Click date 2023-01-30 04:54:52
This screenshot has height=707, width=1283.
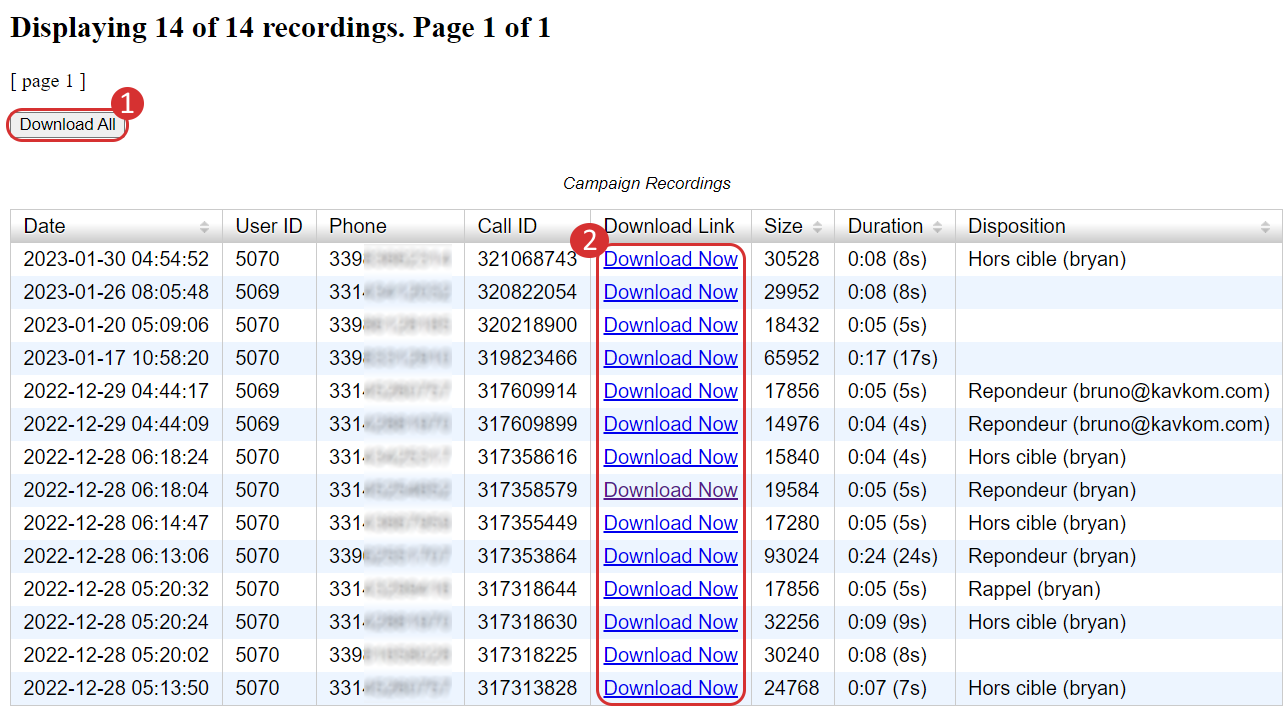(x=116, y=259)
